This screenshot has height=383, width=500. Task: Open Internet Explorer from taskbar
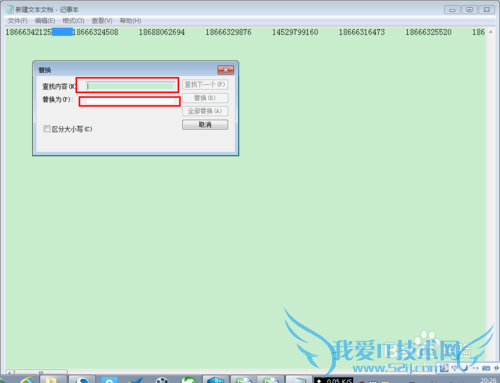pyautogui.click(x=27, y=380)
